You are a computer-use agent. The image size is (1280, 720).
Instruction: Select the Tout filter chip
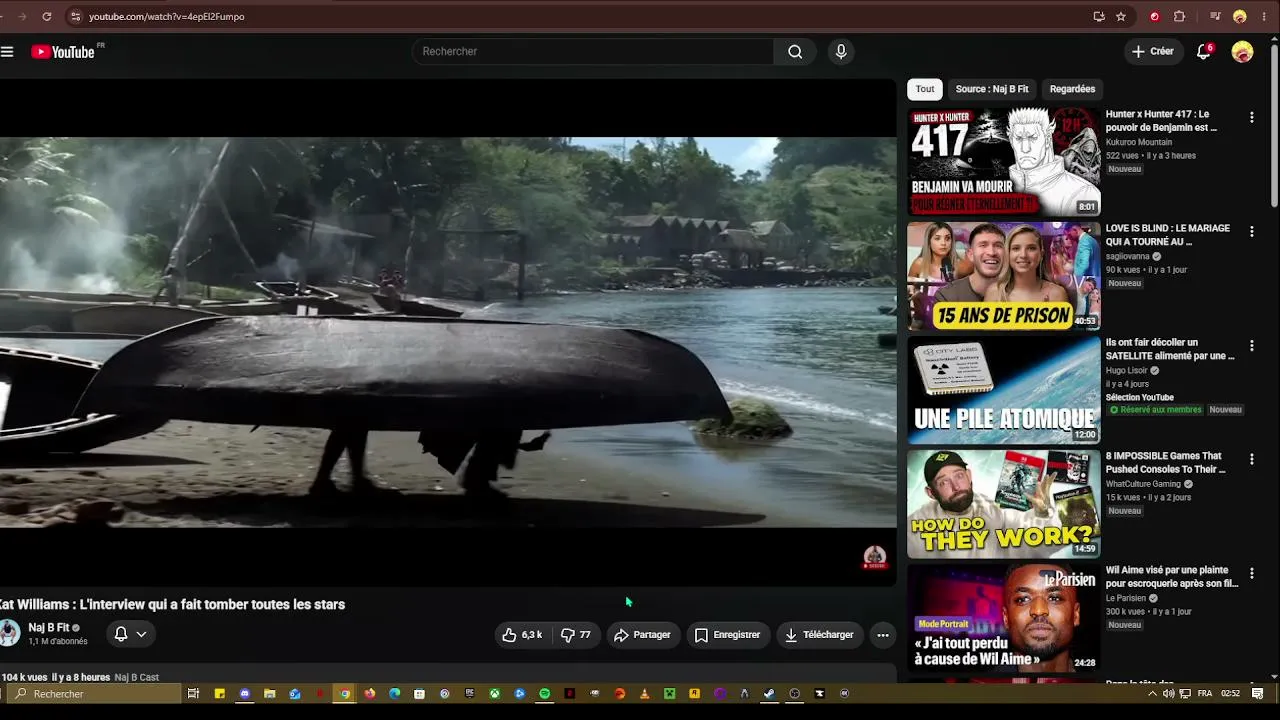[925, 89]
